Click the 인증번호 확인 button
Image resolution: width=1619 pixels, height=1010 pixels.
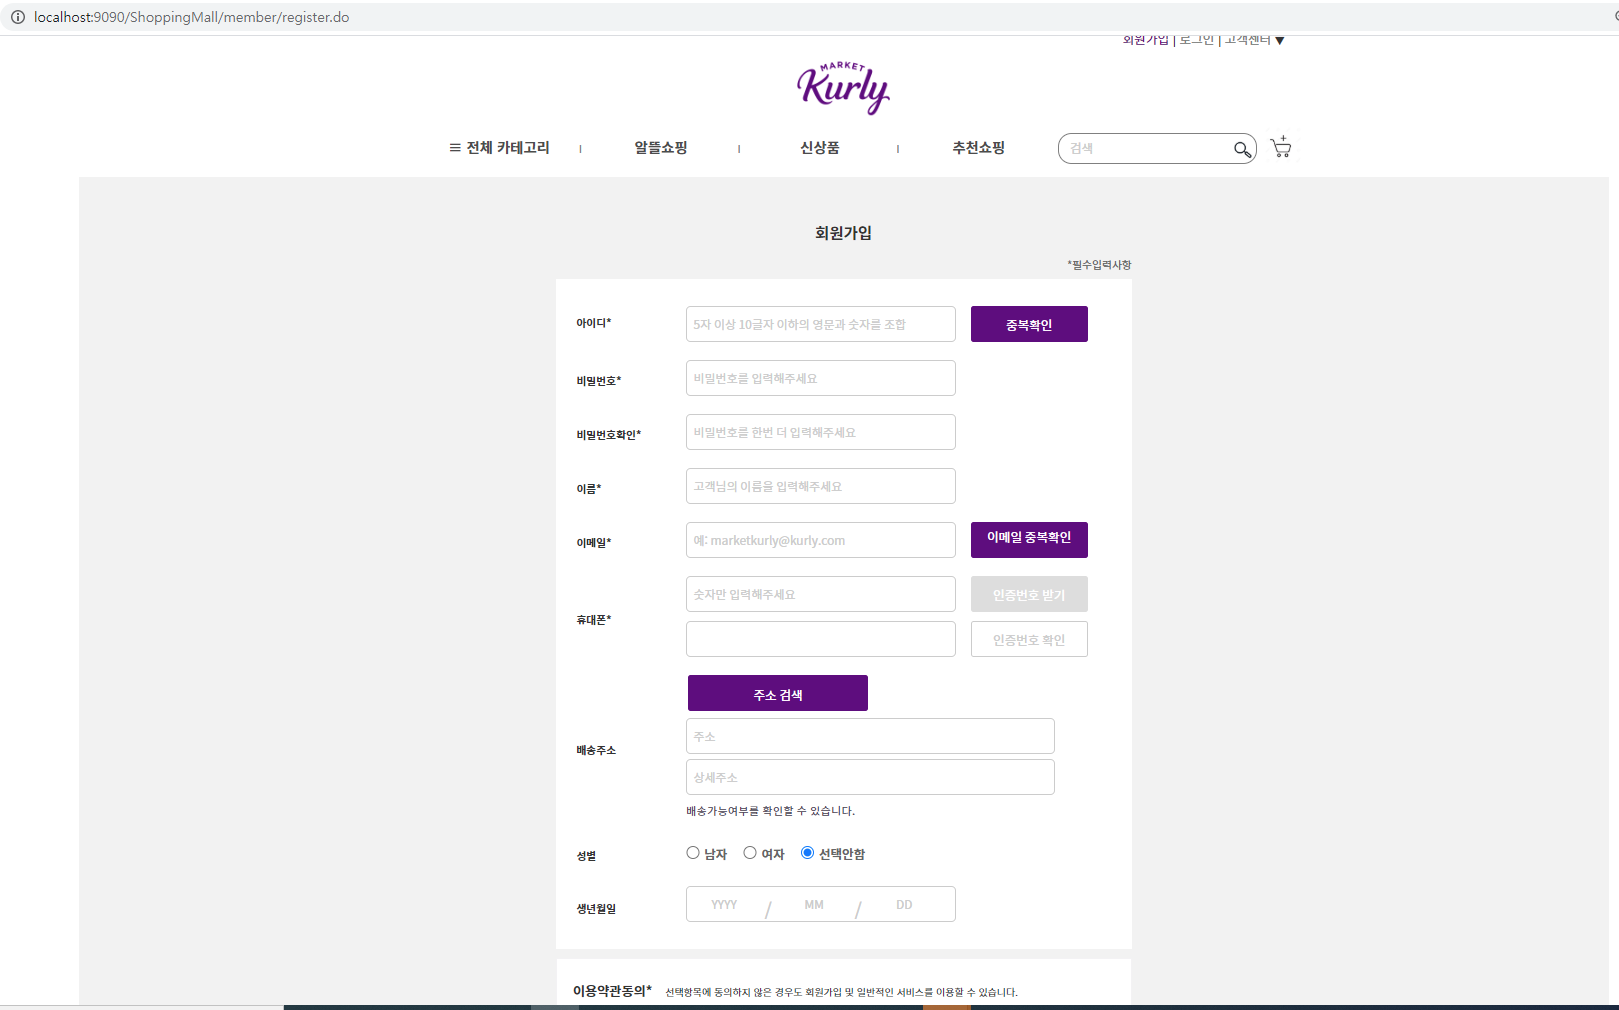tap(1029, 639)
